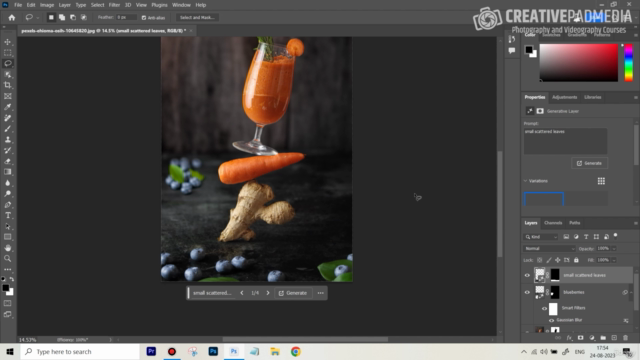Switch to the Adjustments tab
This screenshot has height=360, width=640.
tap(564, 97)
